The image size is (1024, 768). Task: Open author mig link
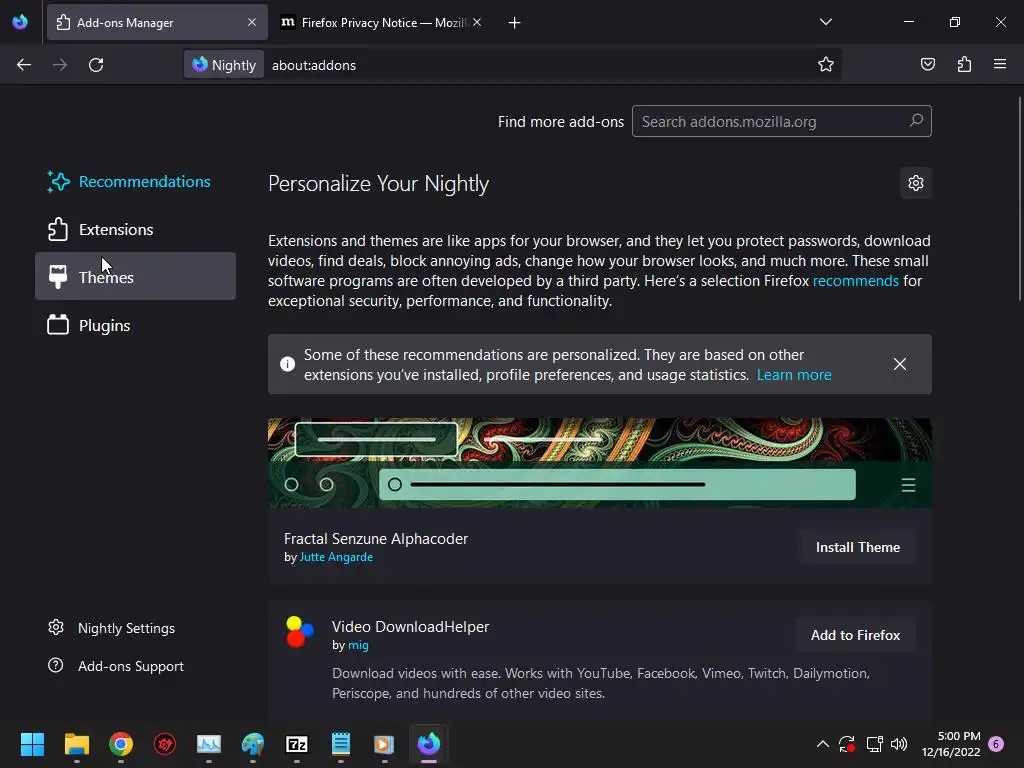click(358, 645)
